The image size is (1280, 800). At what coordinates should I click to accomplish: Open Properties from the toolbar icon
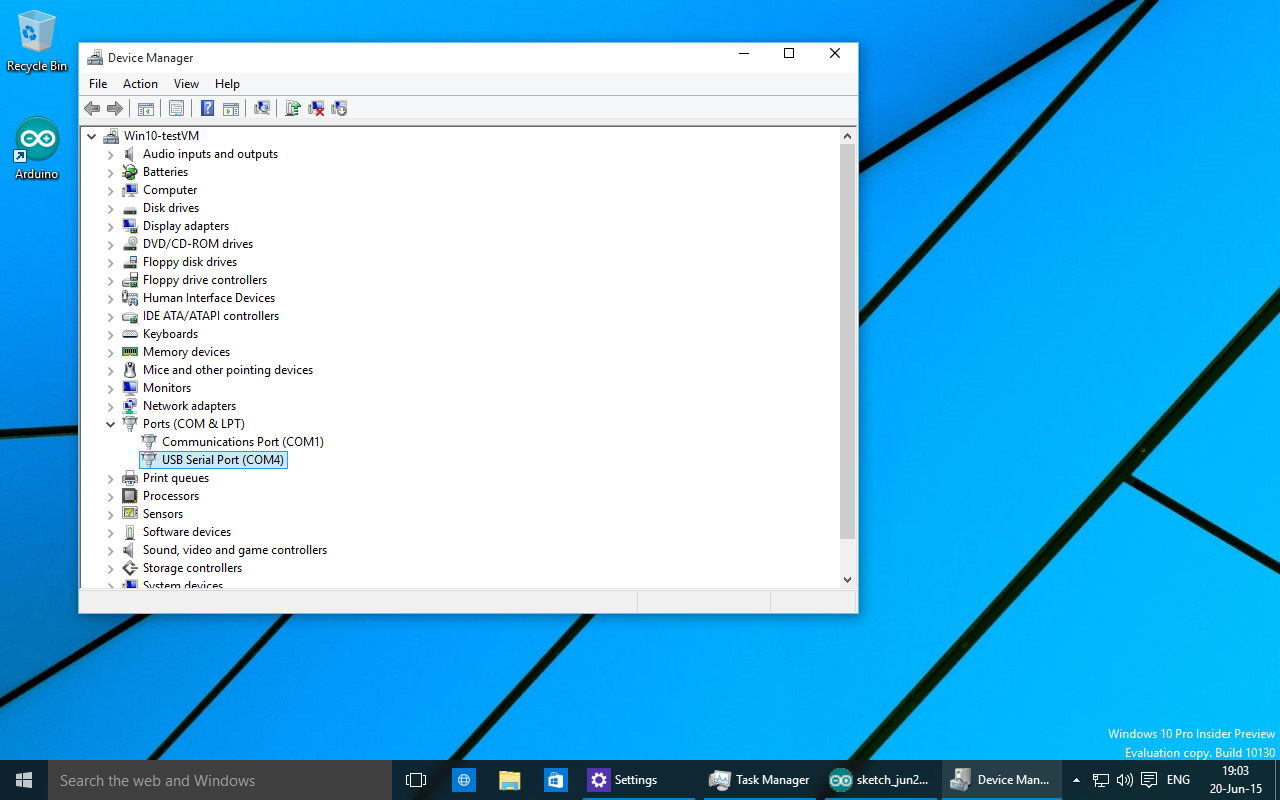click(177, 108)
